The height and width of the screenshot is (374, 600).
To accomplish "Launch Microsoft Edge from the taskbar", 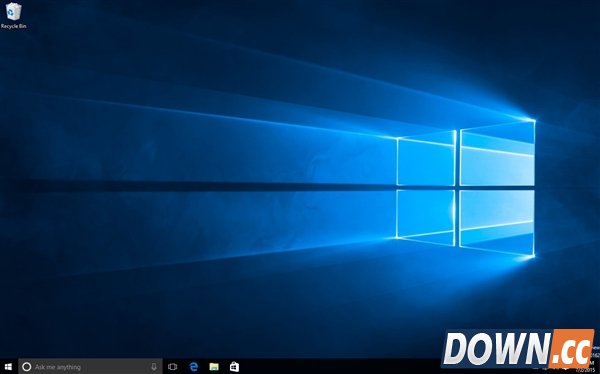I will tap(194, 367).
